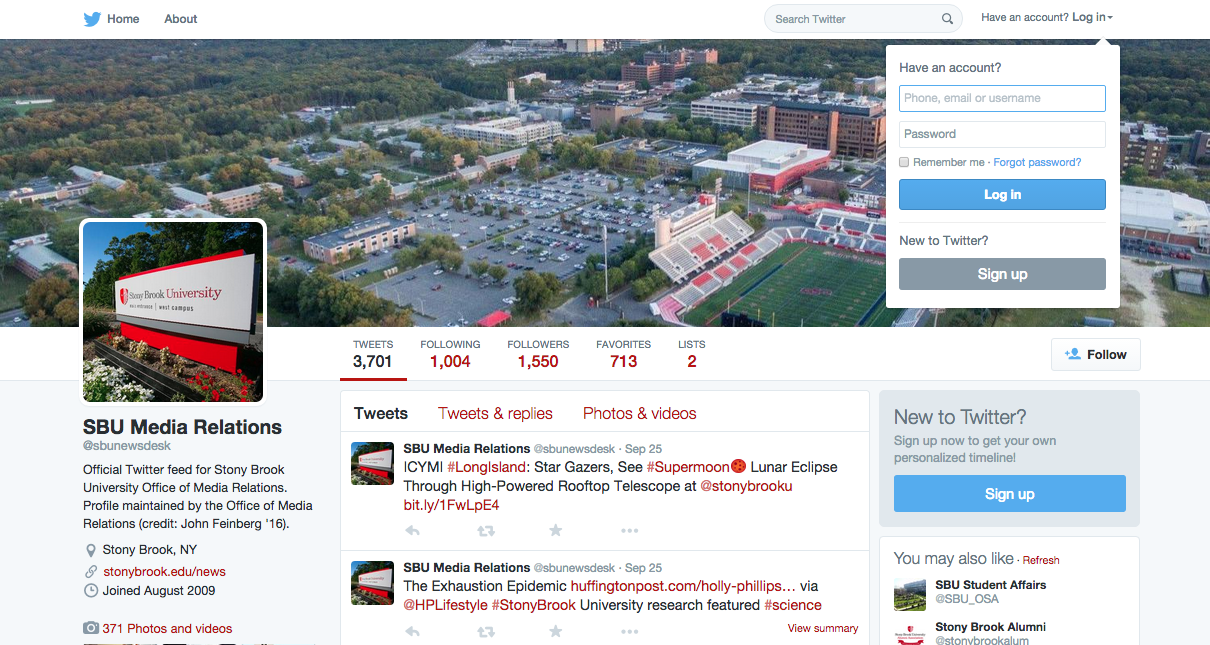Open the #Supermoon hashtag
The height and width of the screenshot is (645, 1210).
[688, 467]
